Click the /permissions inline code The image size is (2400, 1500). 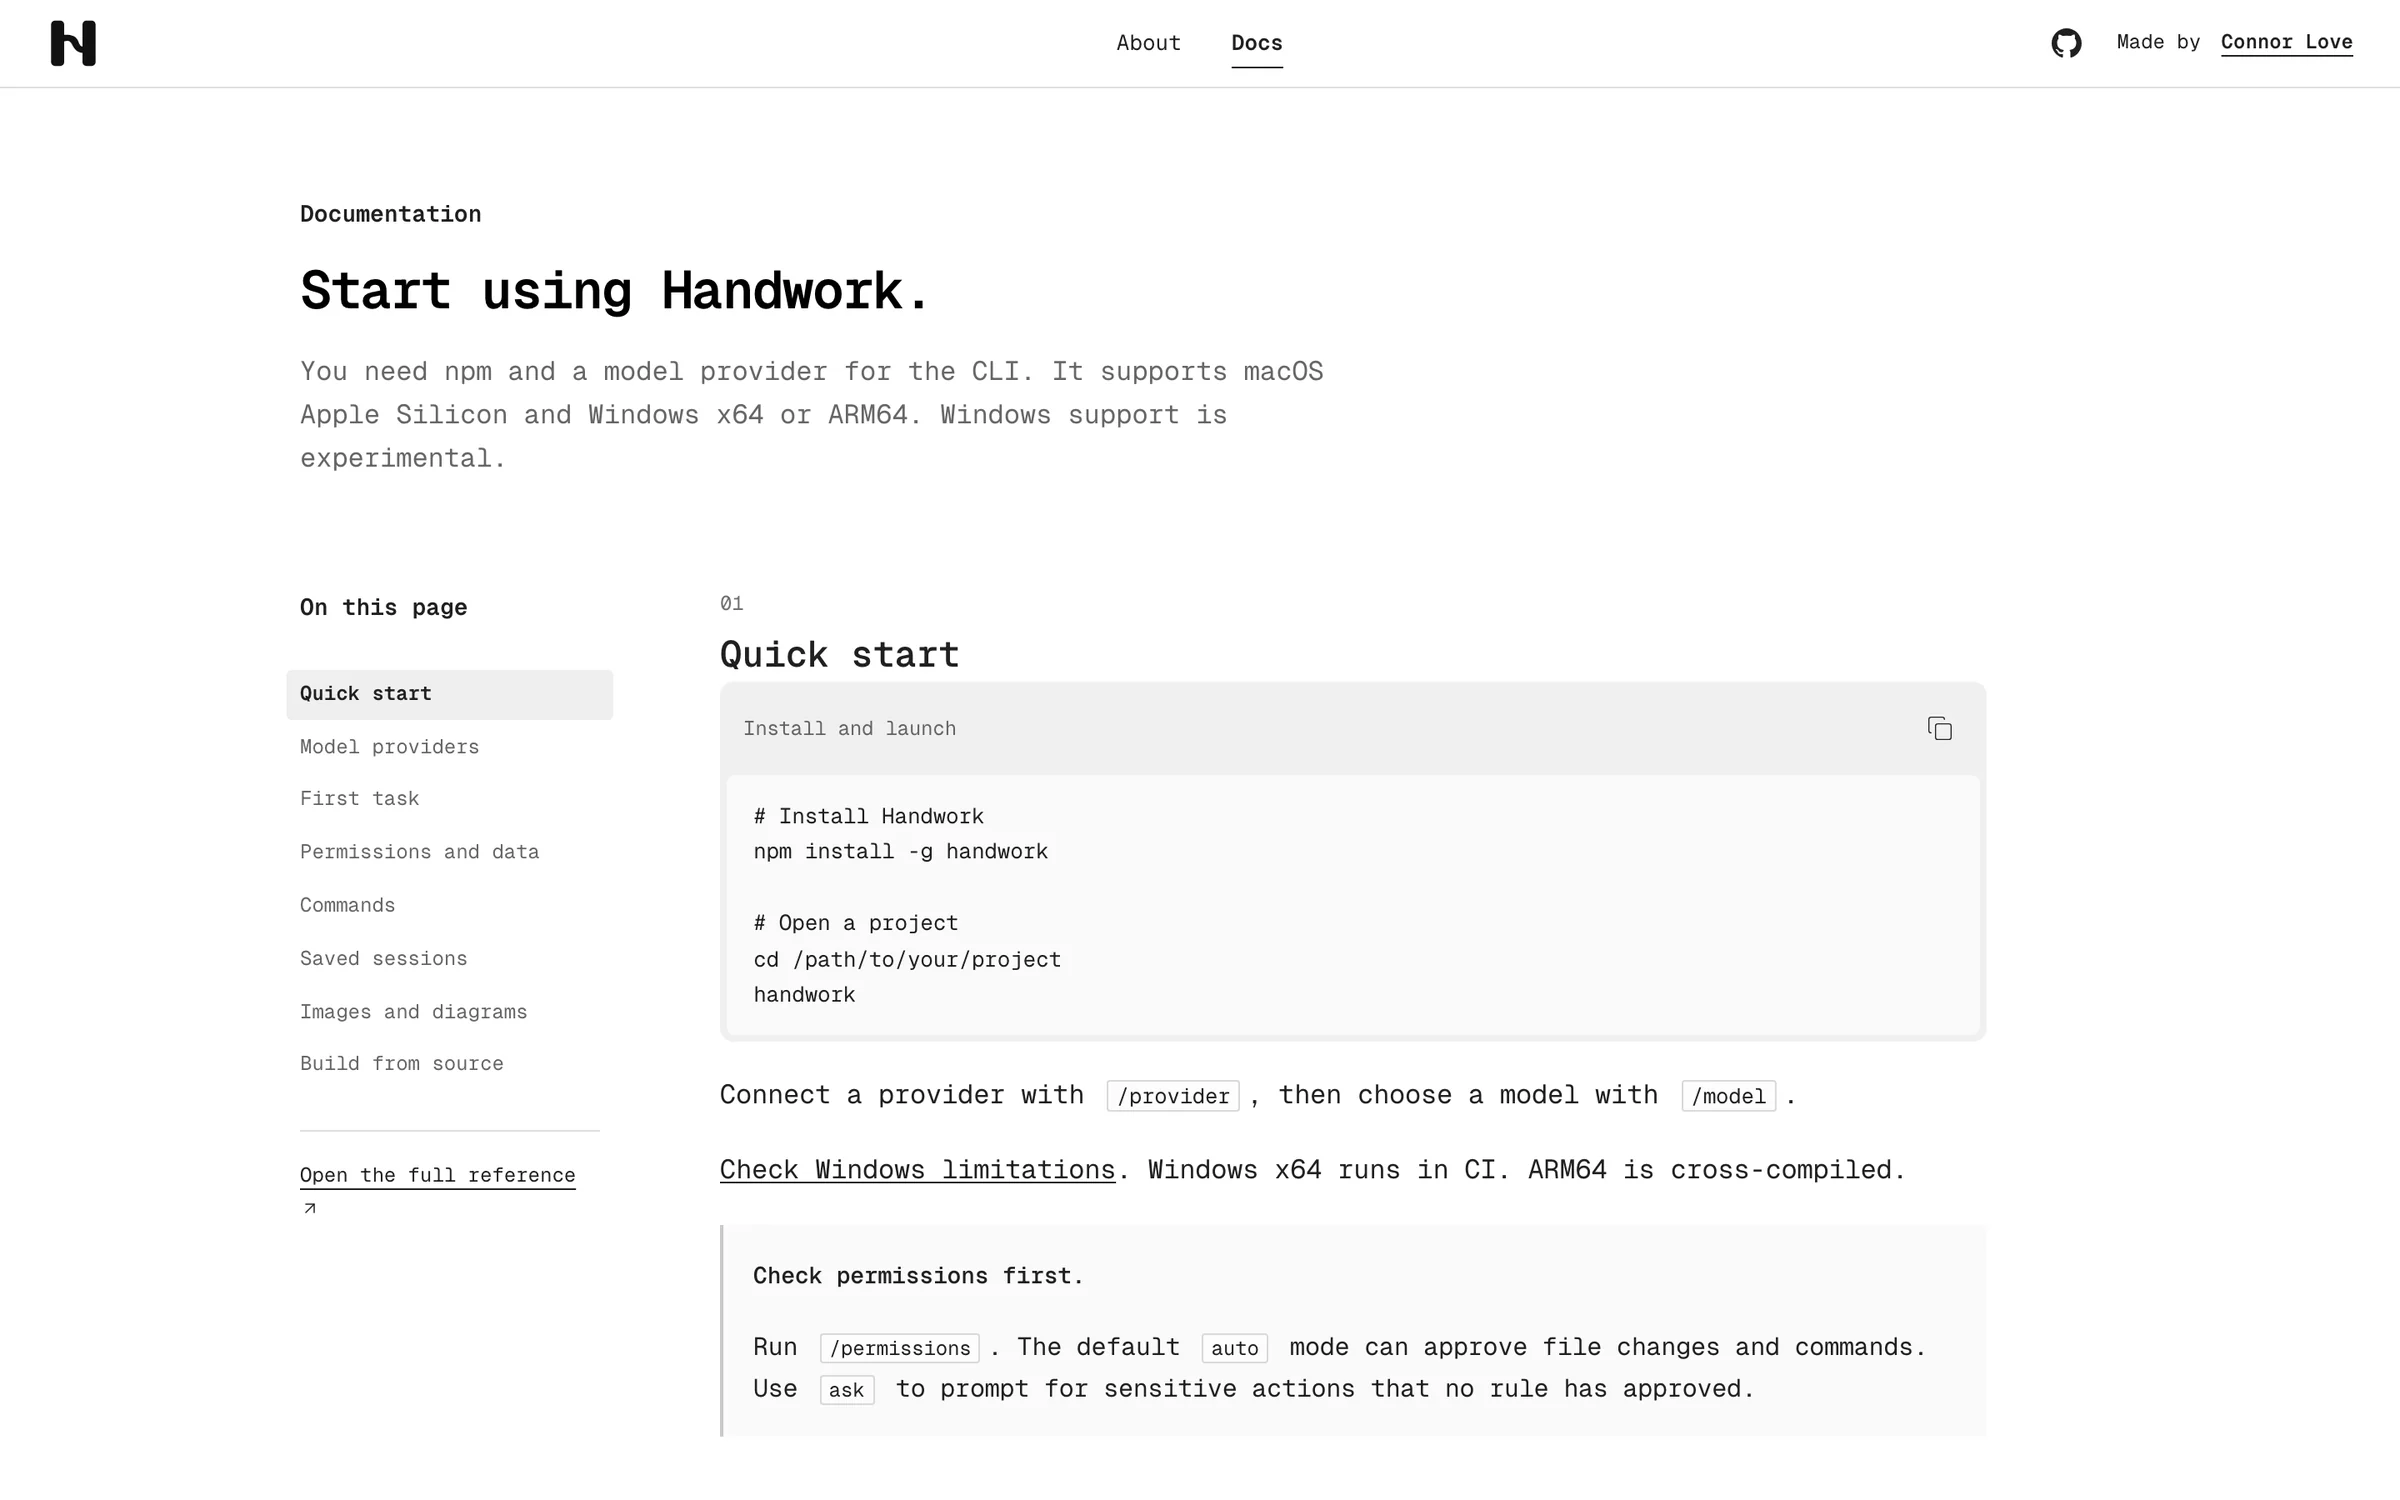(x=899, y=1348)
